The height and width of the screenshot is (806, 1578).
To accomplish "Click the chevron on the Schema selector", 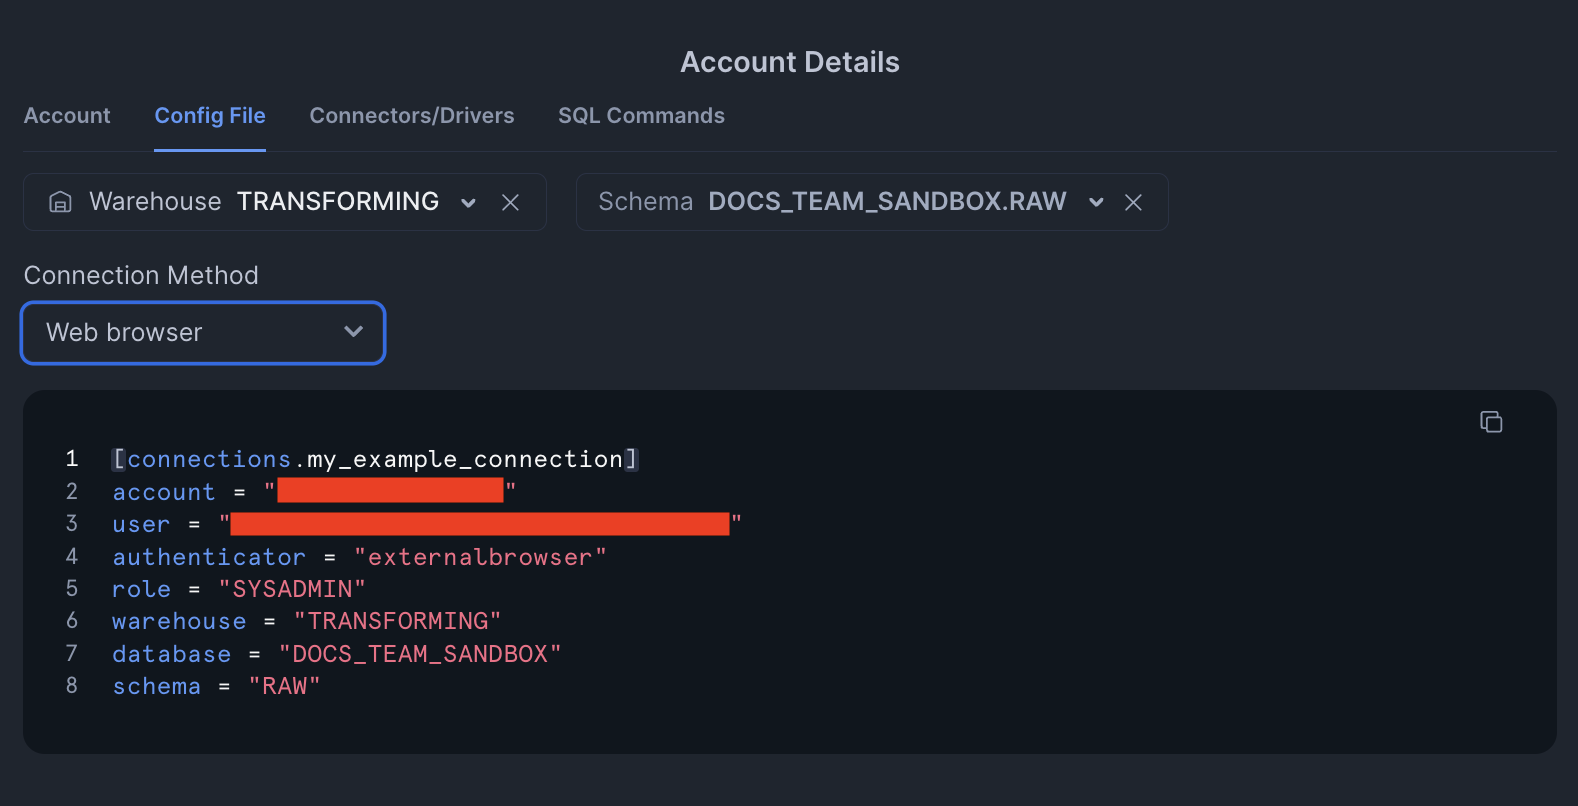I will [x=1096, y=201].
